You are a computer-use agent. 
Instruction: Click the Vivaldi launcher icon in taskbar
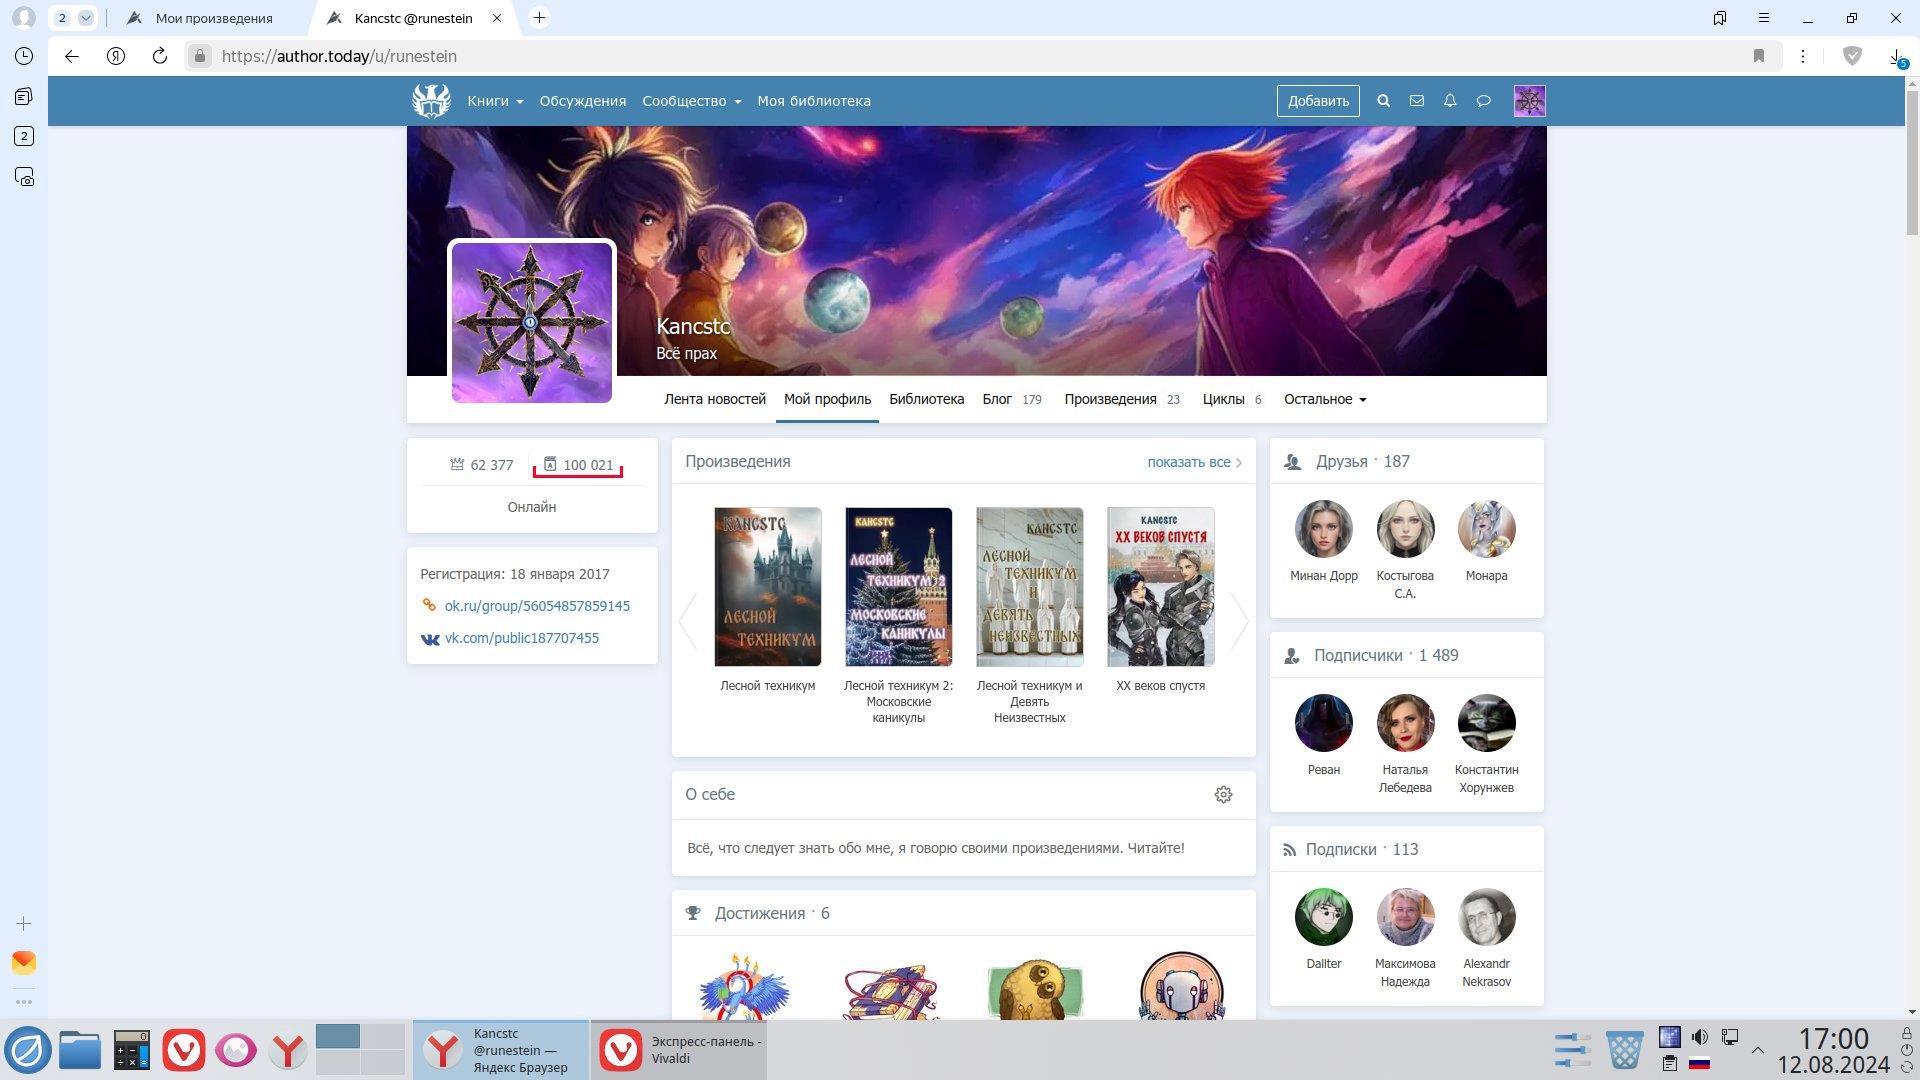[x=184, y=1050]
